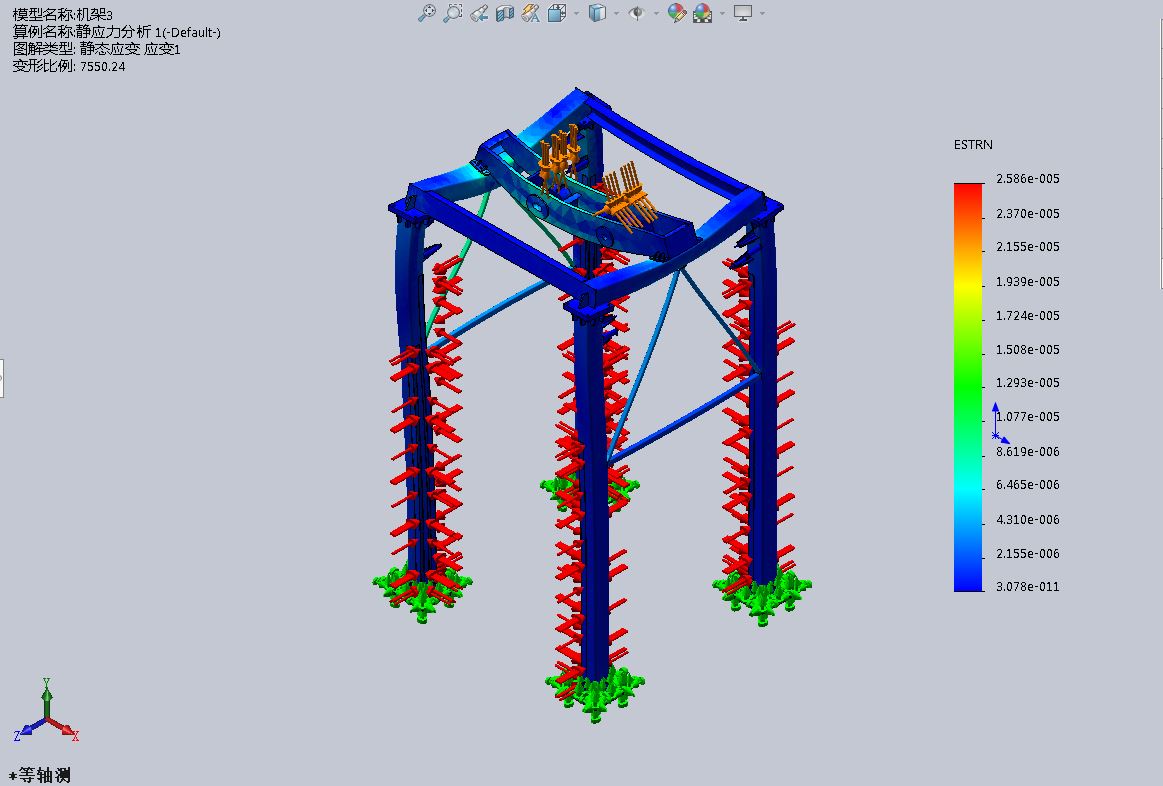The height and width of the screenshot is (786, 1163).
Task: Click the legend value 1.508e-005
Action: 1028,349
